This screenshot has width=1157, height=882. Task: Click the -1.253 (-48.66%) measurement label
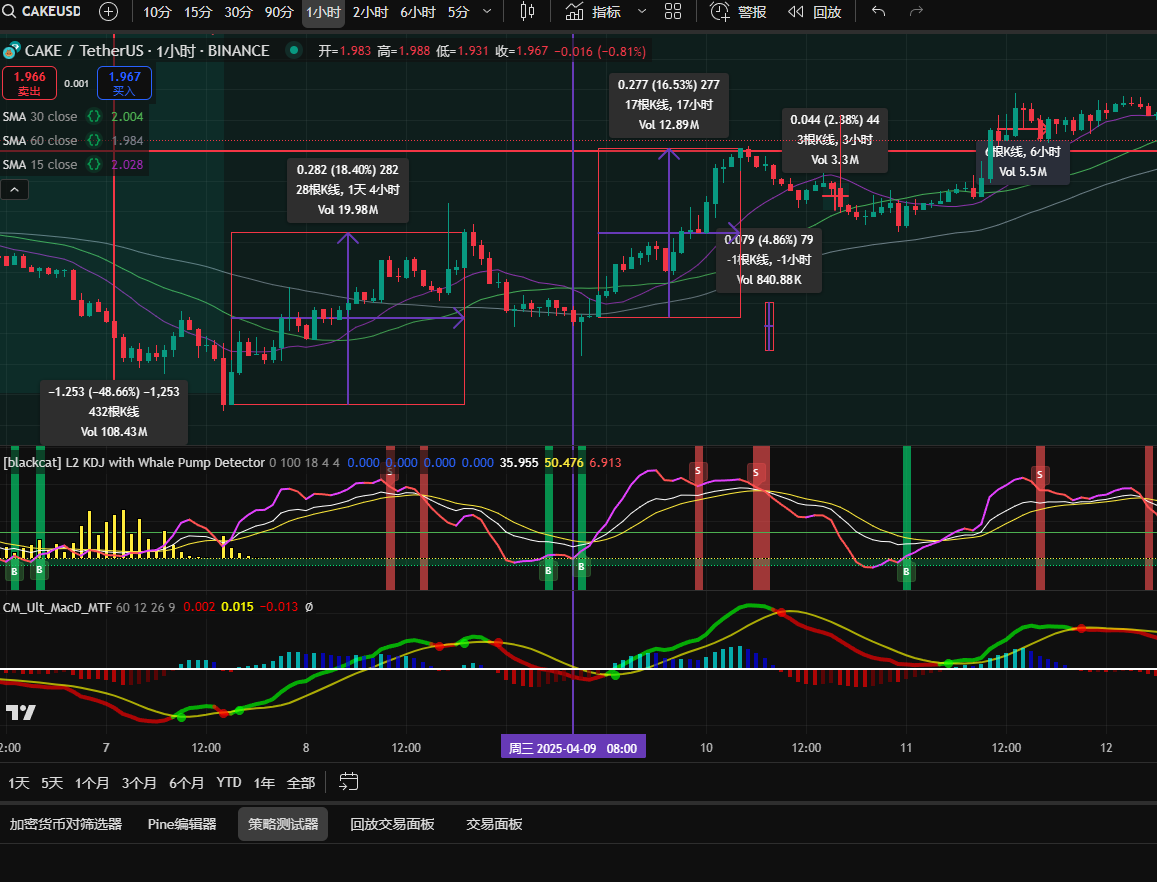click(x=114, y=412)
